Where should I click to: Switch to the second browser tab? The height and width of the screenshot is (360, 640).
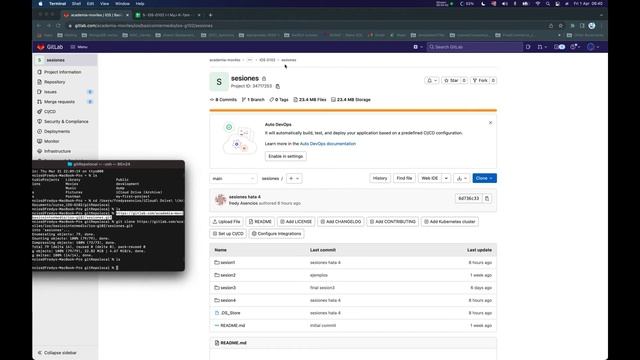pos(167,15)
